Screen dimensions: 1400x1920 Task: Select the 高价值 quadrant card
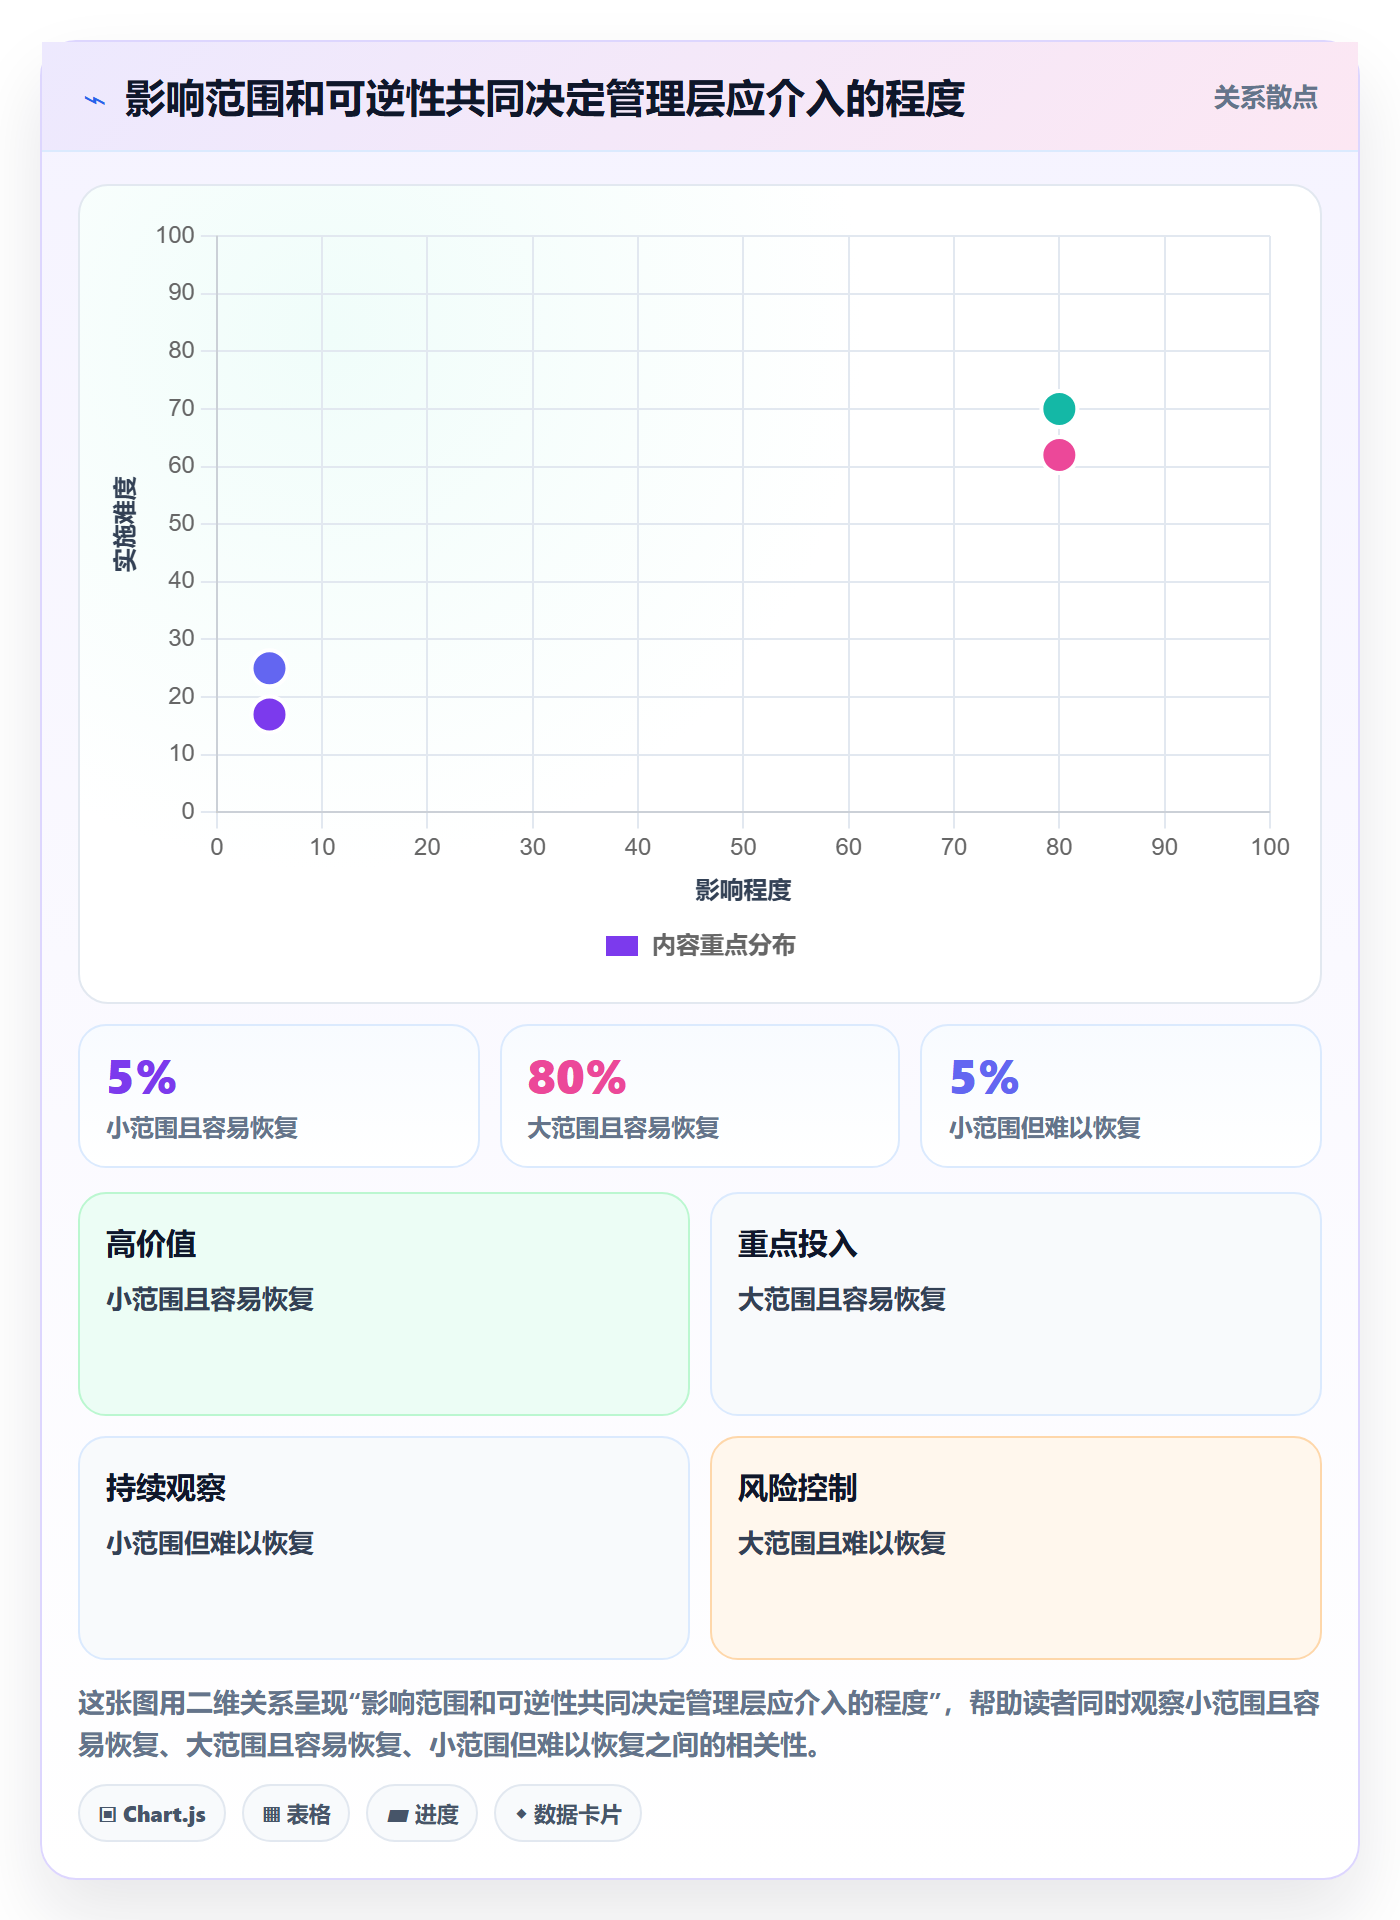coord(384,1304)
